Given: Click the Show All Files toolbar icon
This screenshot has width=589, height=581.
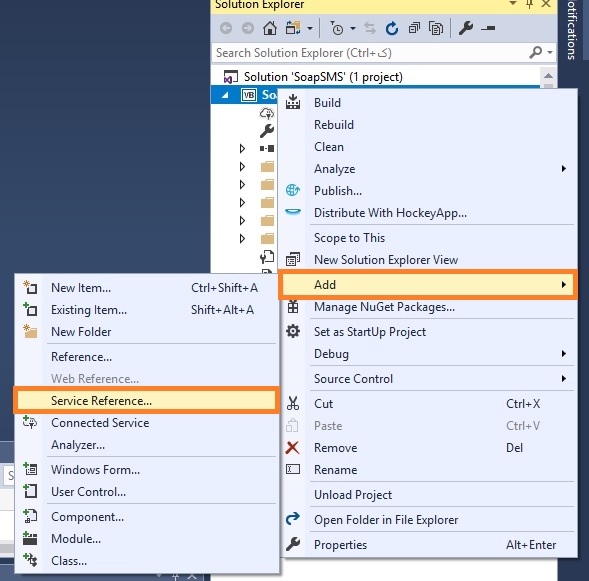Looking at the screenshot, I should (x=436, y=28).
